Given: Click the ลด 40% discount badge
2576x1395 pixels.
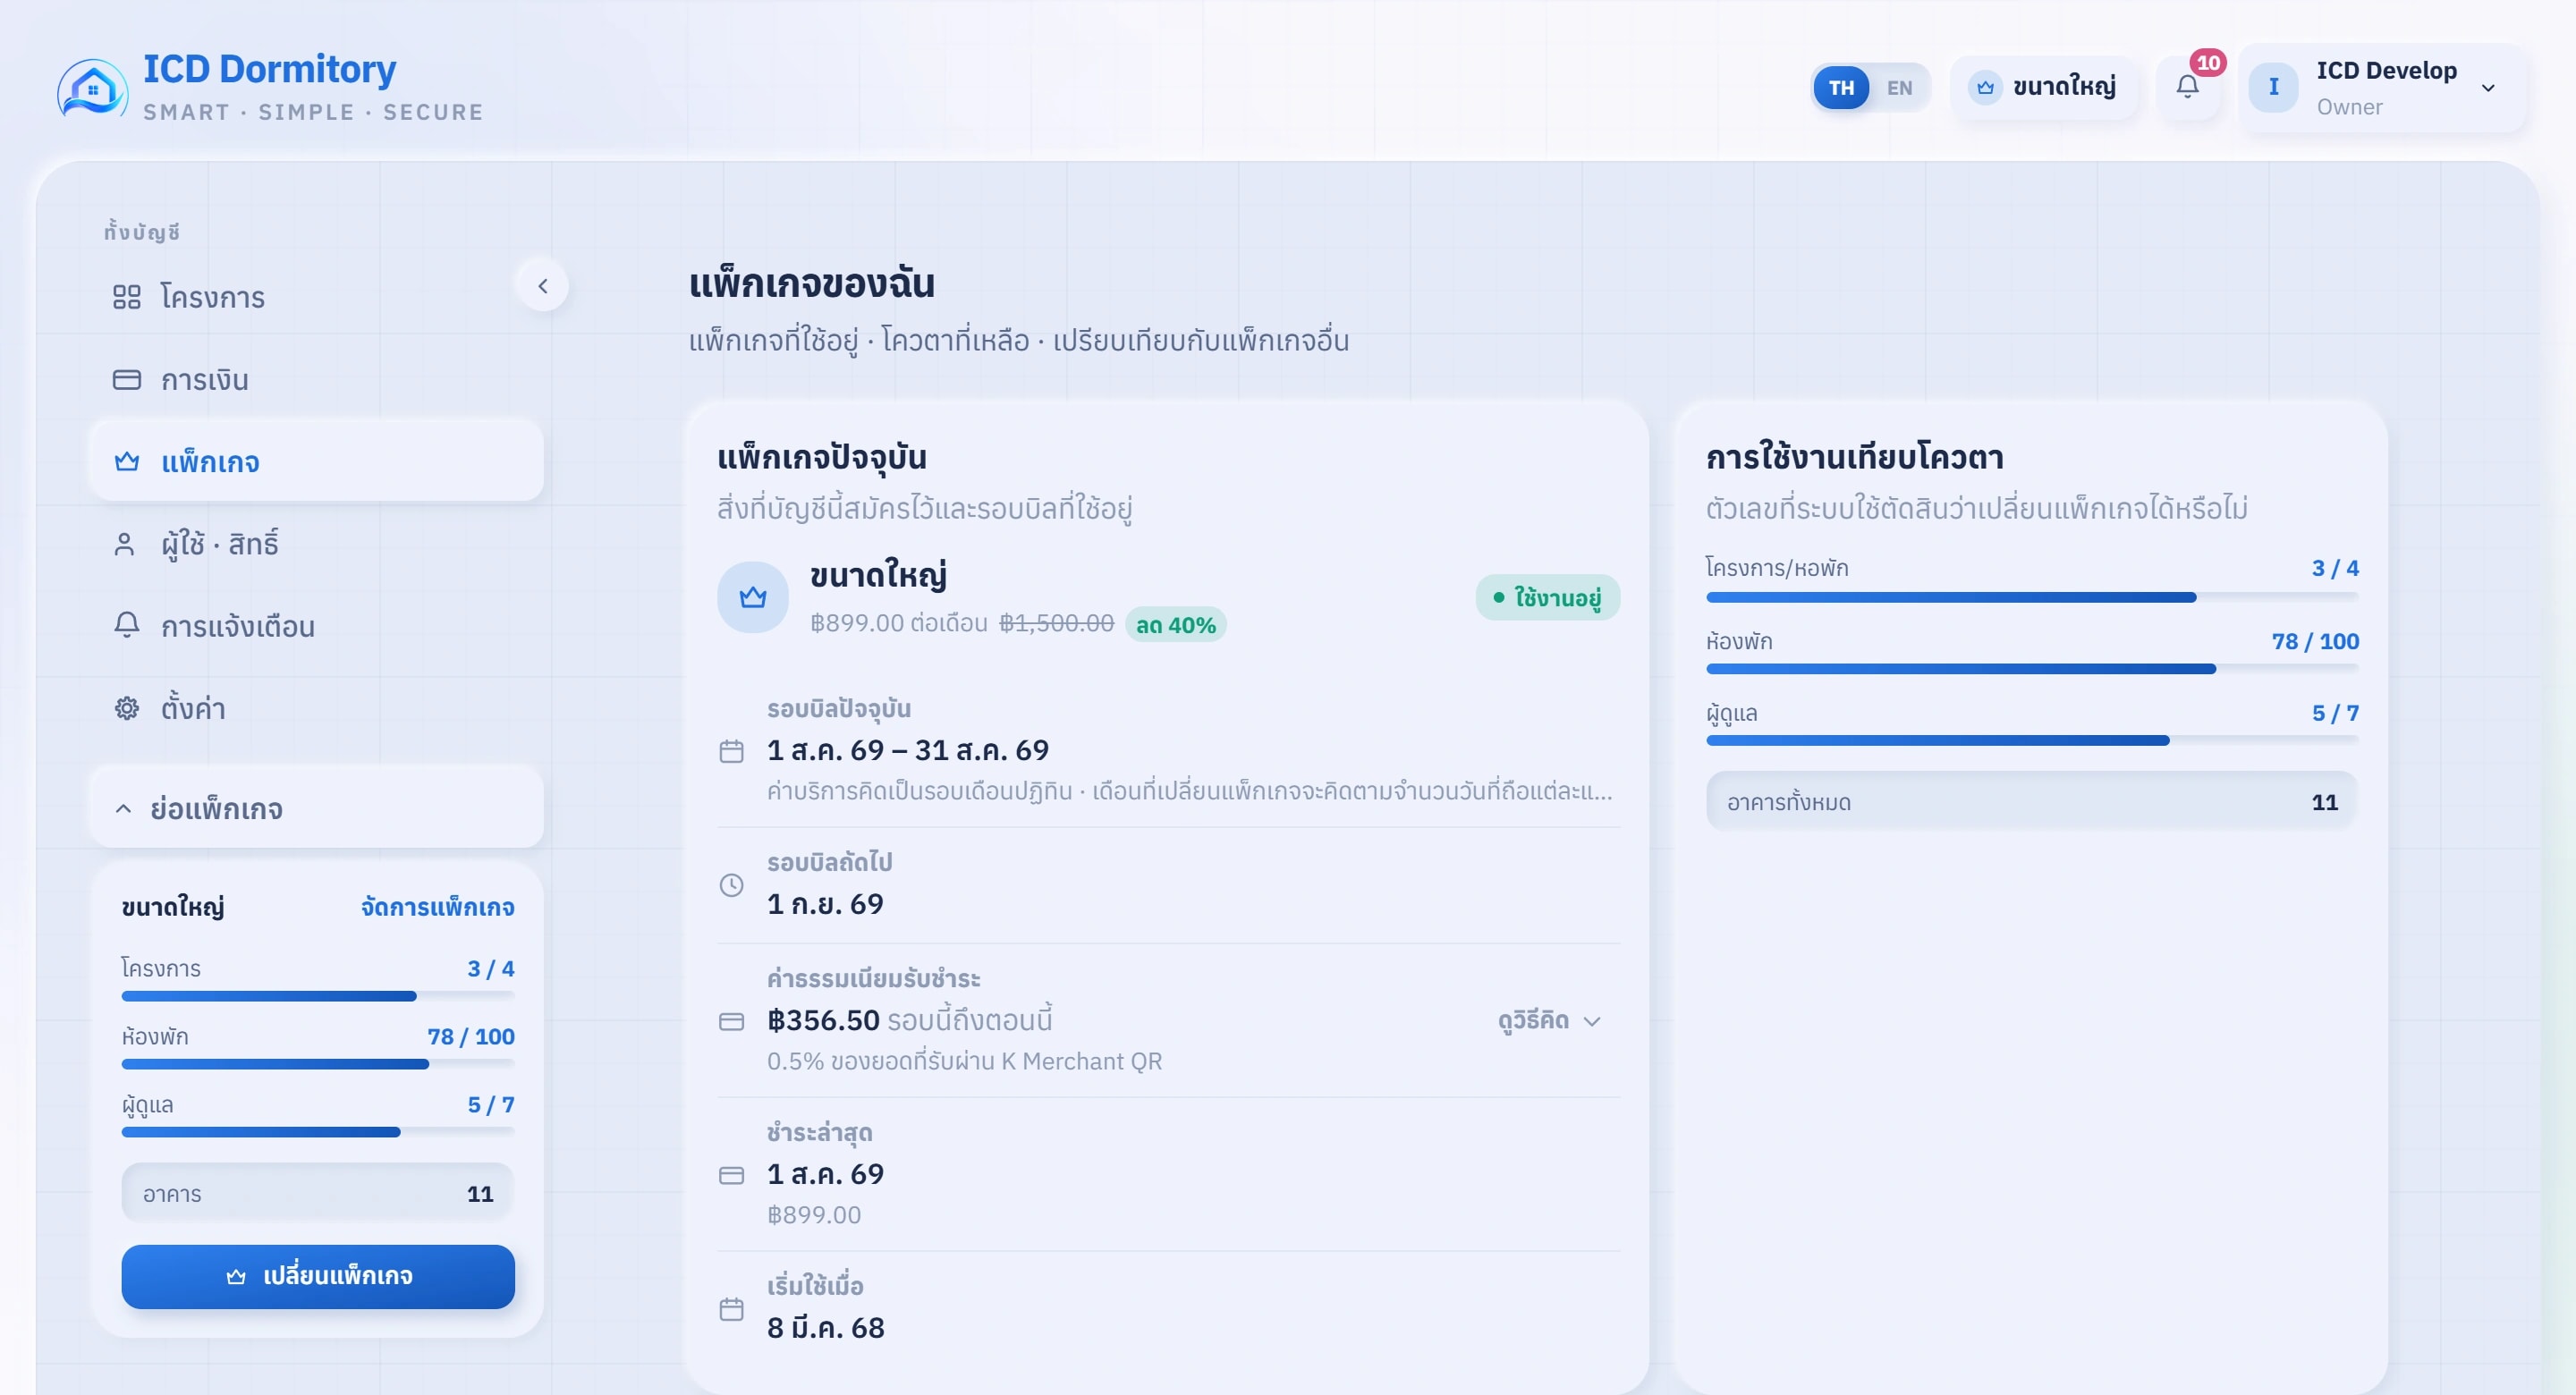Looking at the screenshot, I should (x=1175, y=625).
